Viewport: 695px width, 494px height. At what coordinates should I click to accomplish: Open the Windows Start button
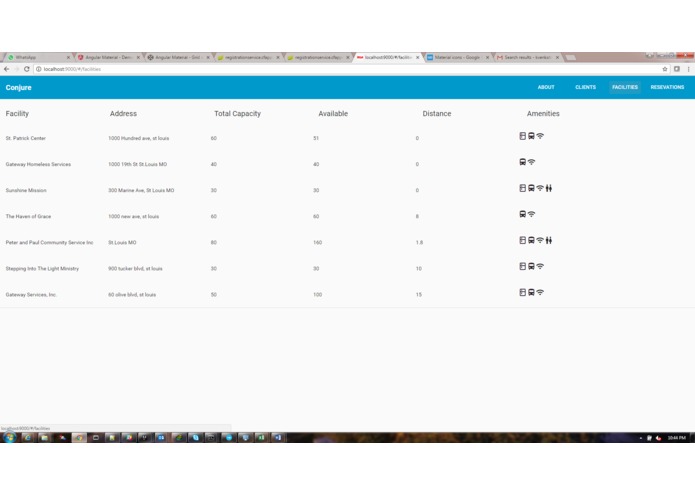pos(9,438)
